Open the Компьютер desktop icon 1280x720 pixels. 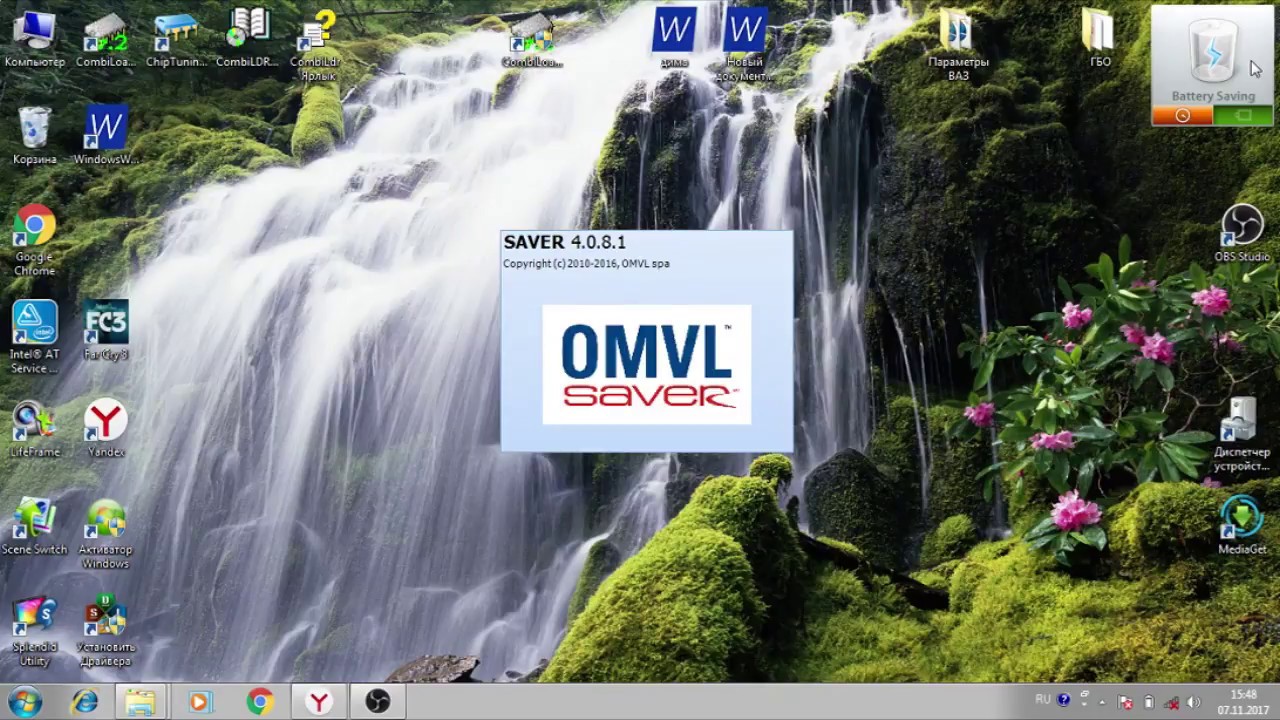point(34,39)
